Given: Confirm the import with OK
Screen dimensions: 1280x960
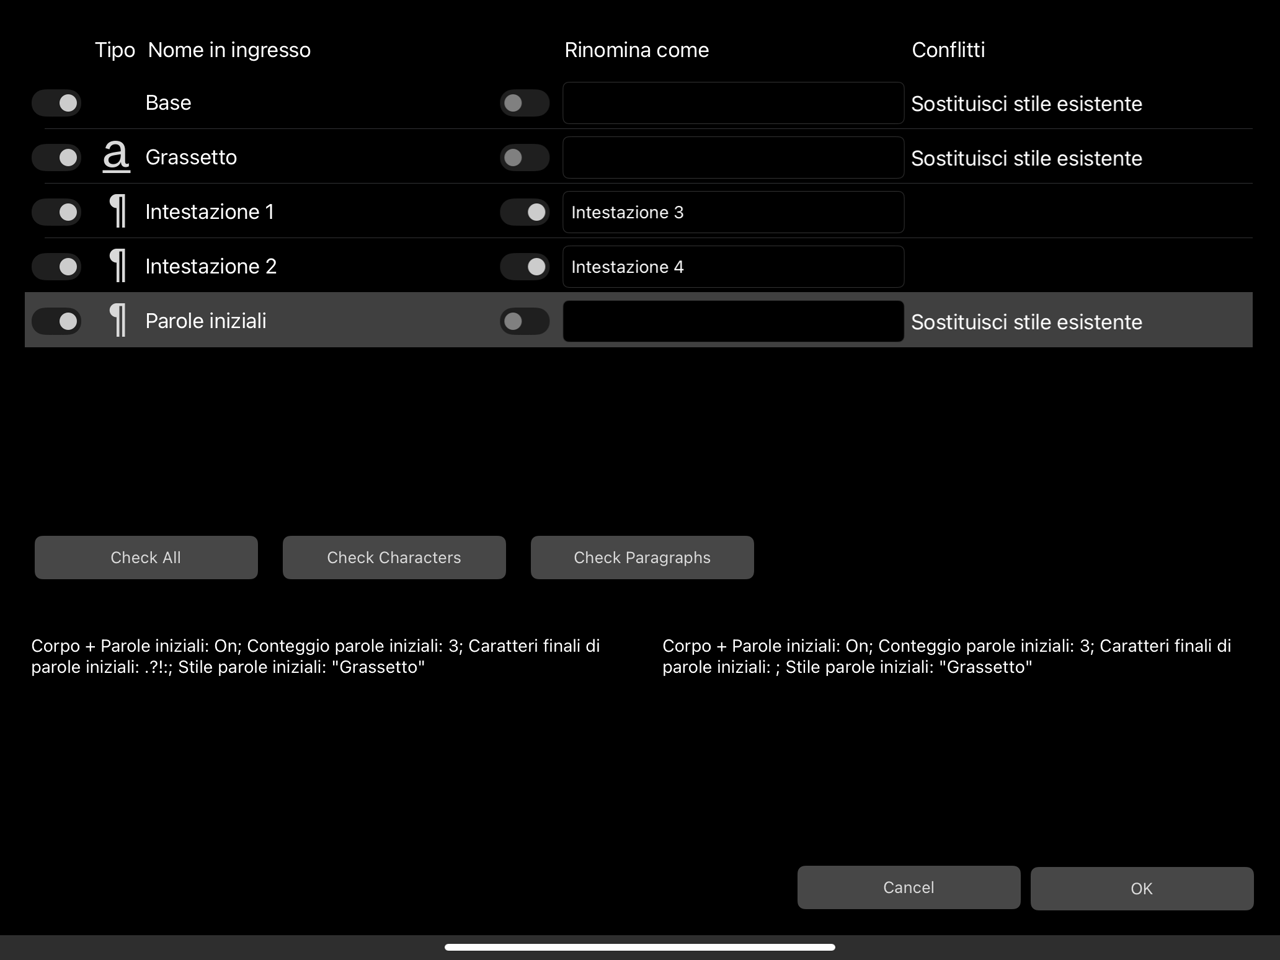Looking at the screenshot, I should [x=1141, y=888].
